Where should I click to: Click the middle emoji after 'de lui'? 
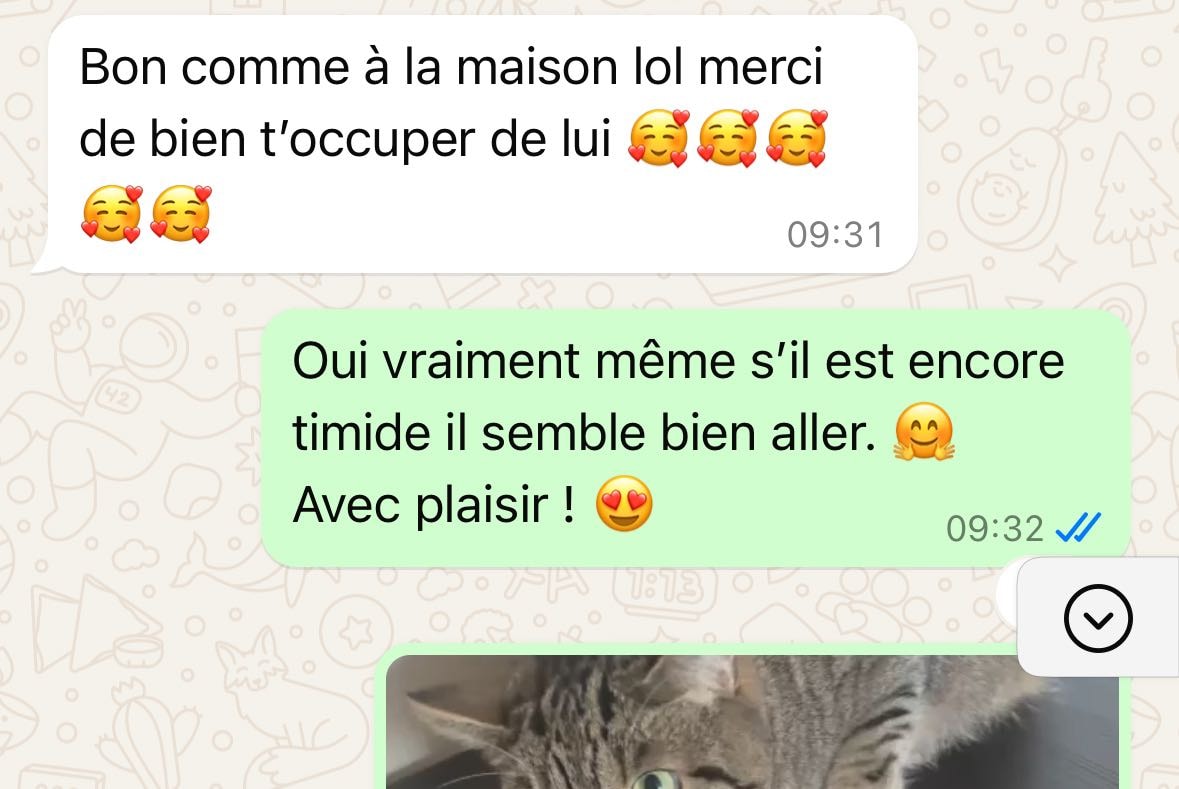tap(728, 138)
